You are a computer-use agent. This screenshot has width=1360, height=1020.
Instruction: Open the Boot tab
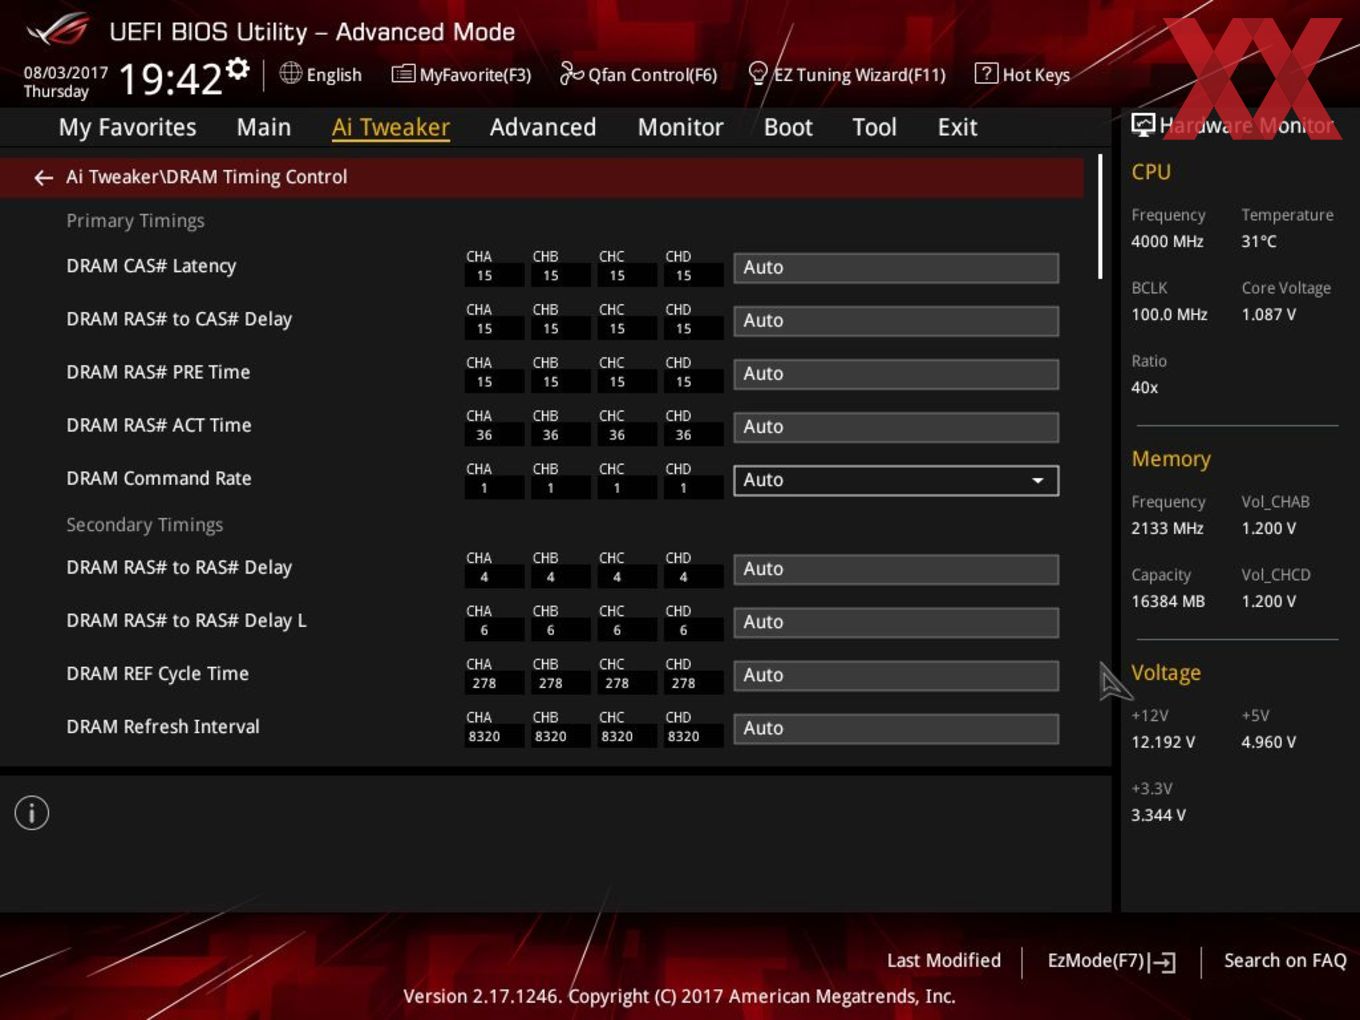[788, 128]
